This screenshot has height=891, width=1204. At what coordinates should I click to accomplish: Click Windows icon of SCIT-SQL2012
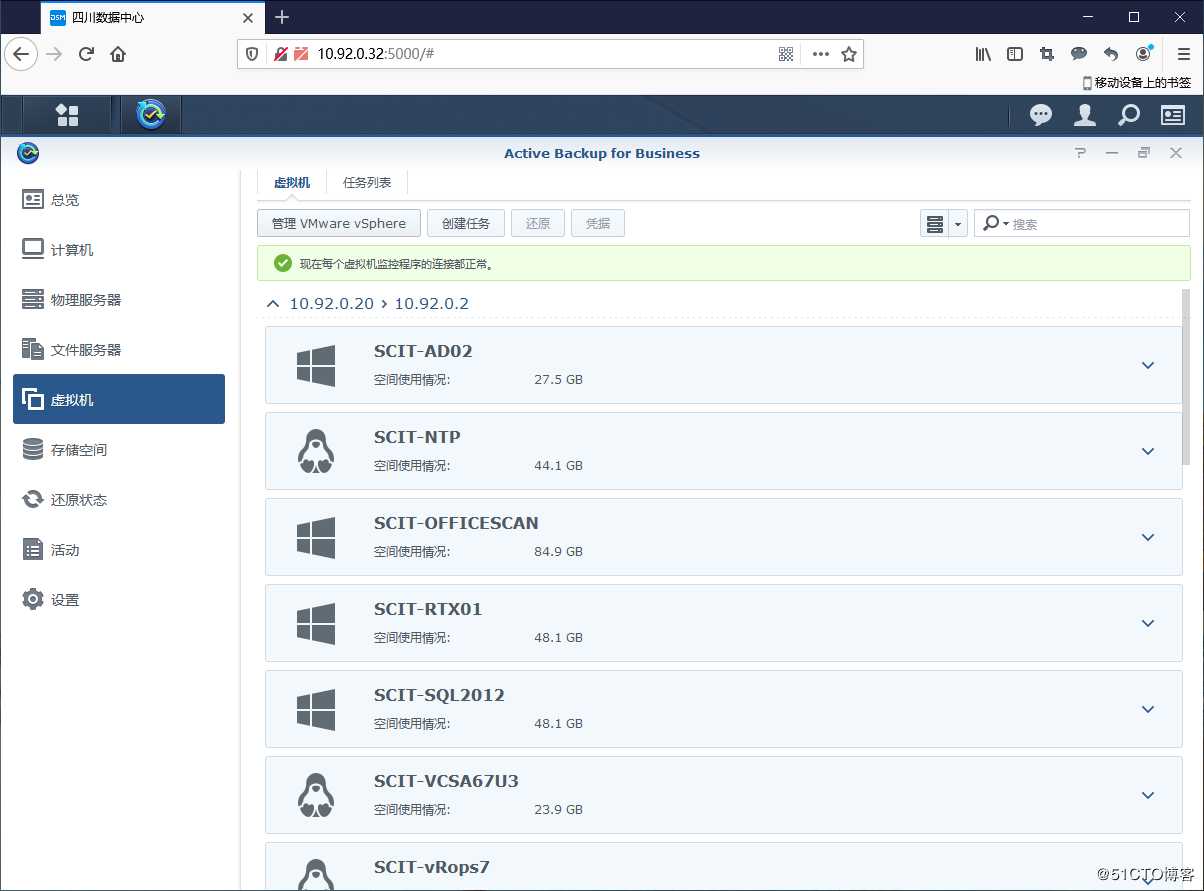click(316, 710)
